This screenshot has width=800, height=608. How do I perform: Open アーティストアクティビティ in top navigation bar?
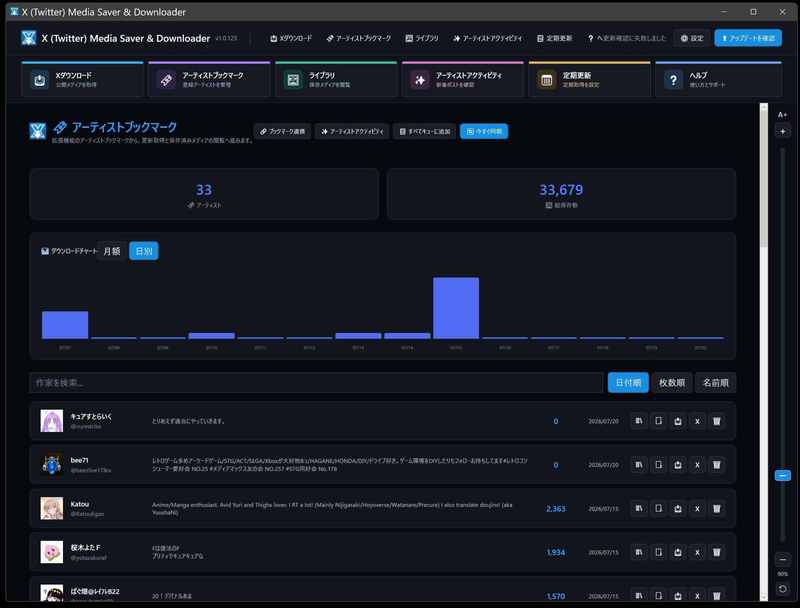488,38
